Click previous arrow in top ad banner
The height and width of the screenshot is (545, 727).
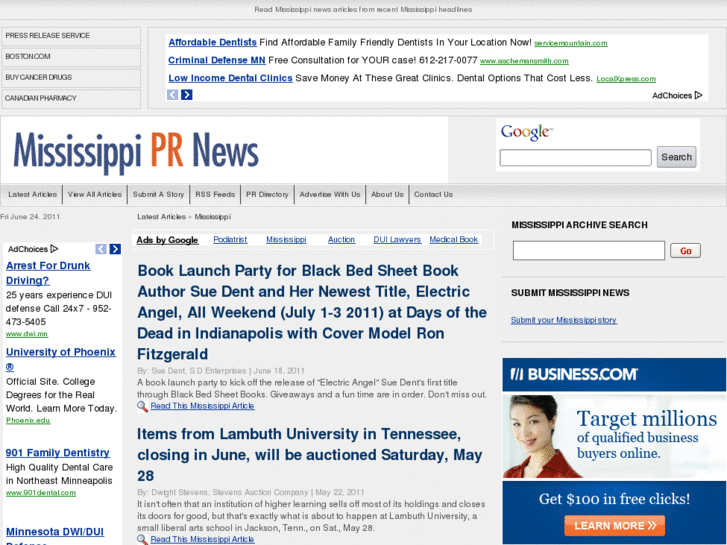[172, 95]
